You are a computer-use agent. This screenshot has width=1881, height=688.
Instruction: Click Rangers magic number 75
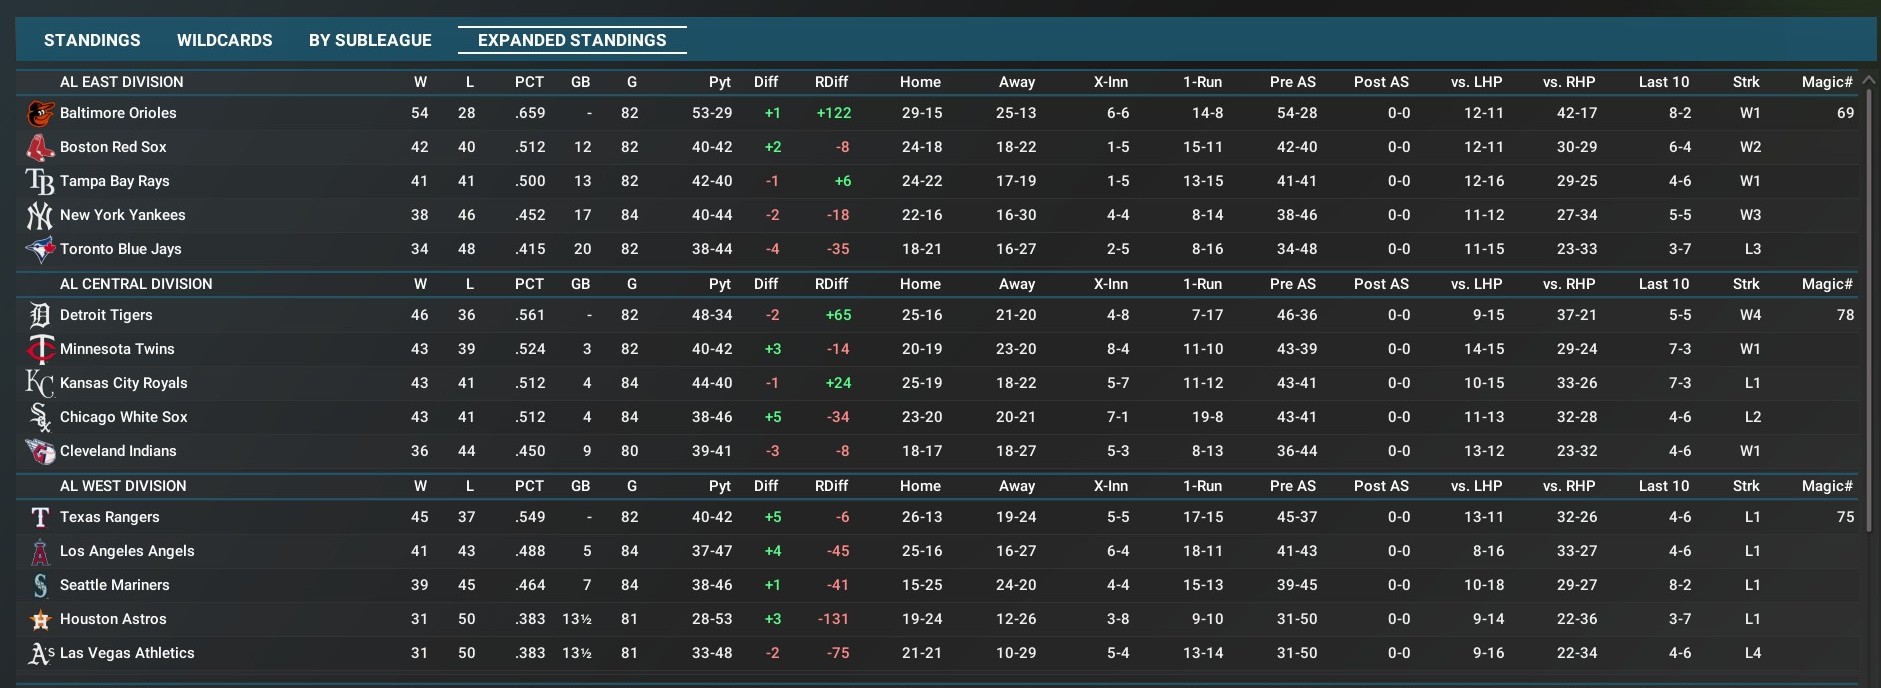tap(1845, 517)
